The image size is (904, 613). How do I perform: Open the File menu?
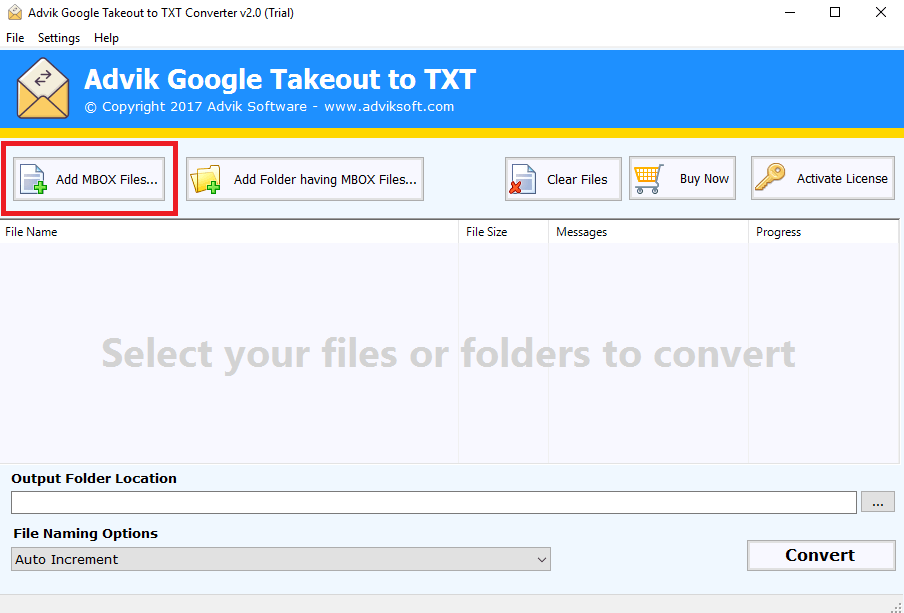[x=15, y=38]
